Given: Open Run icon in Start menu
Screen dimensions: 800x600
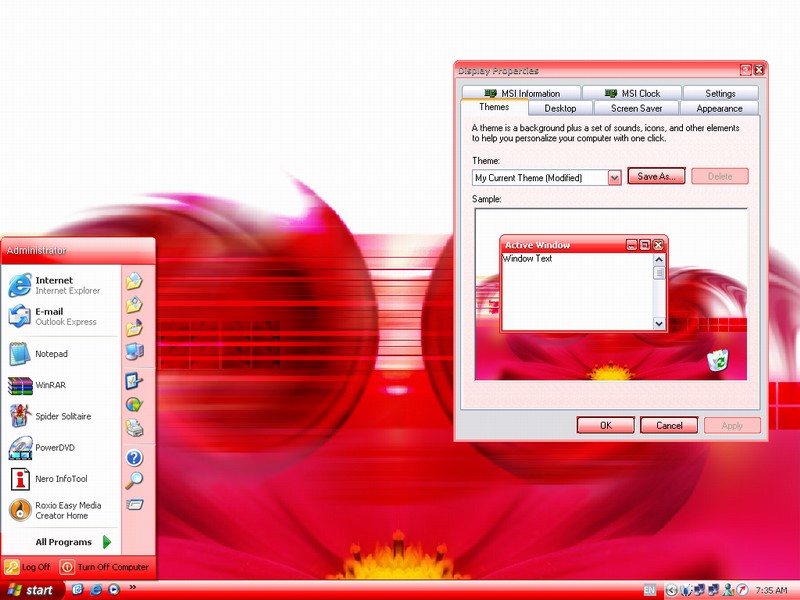Looking at the screenshot, I should [134, 505].
